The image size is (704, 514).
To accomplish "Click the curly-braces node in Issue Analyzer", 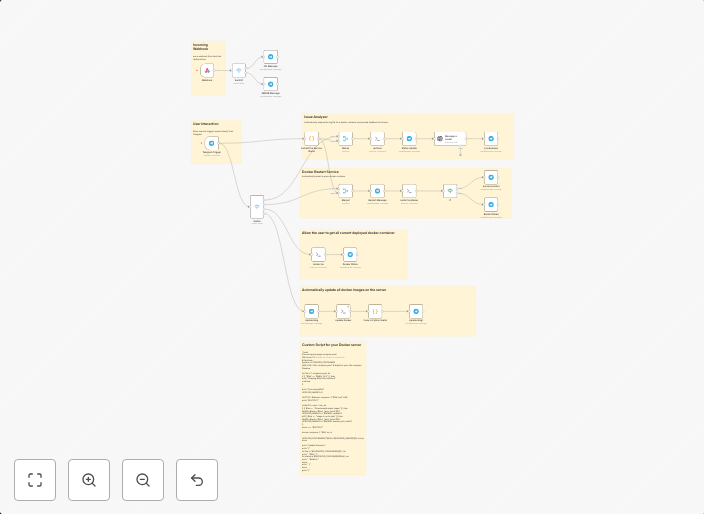I will pos(311,139).
